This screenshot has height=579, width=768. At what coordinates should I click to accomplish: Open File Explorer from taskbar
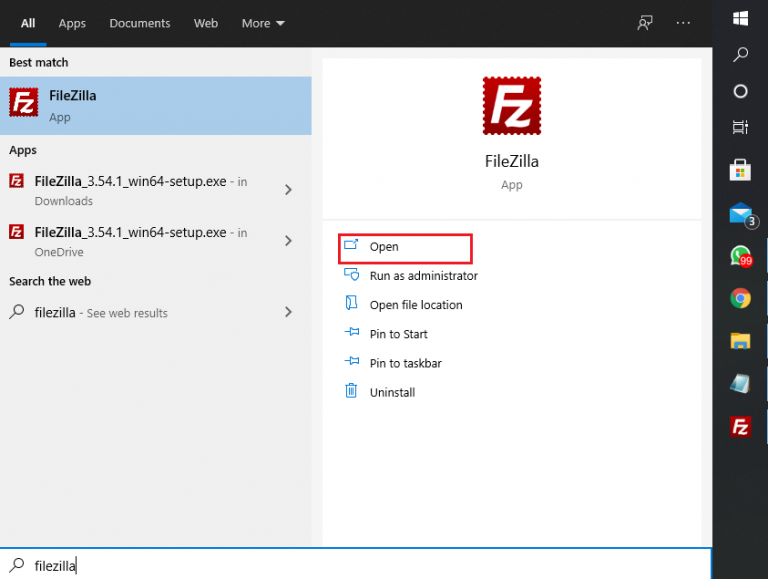740,340
